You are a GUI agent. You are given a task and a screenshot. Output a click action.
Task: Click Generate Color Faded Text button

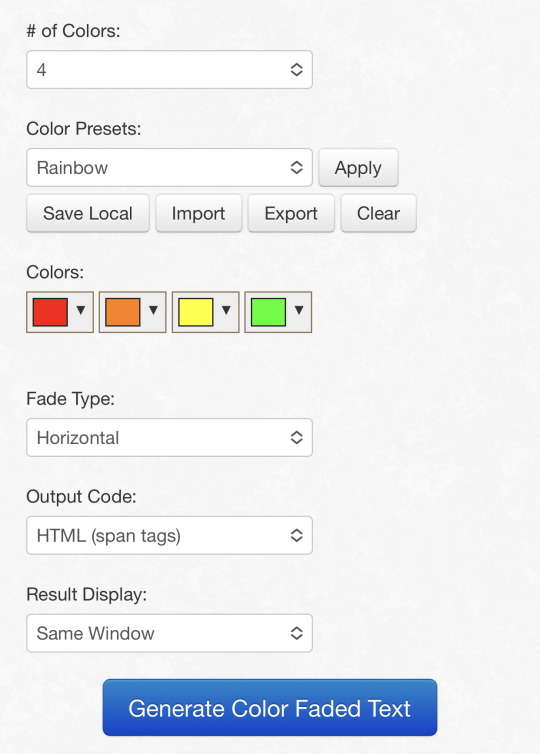click(270, 707)
